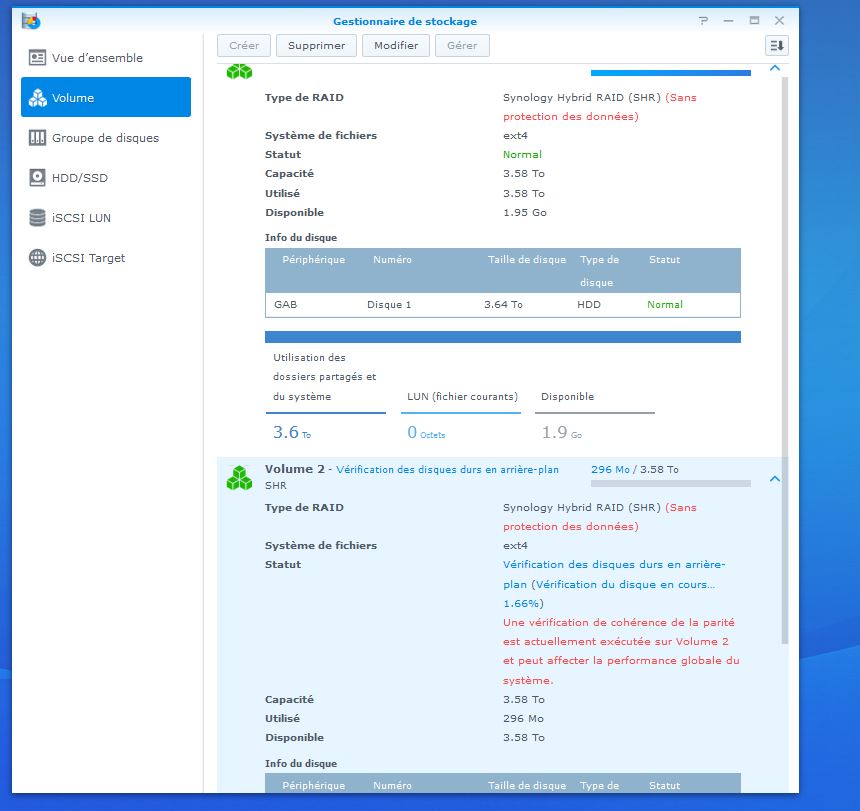
Task: Click the 0 Octets LUN value
Action: [426, 433]
